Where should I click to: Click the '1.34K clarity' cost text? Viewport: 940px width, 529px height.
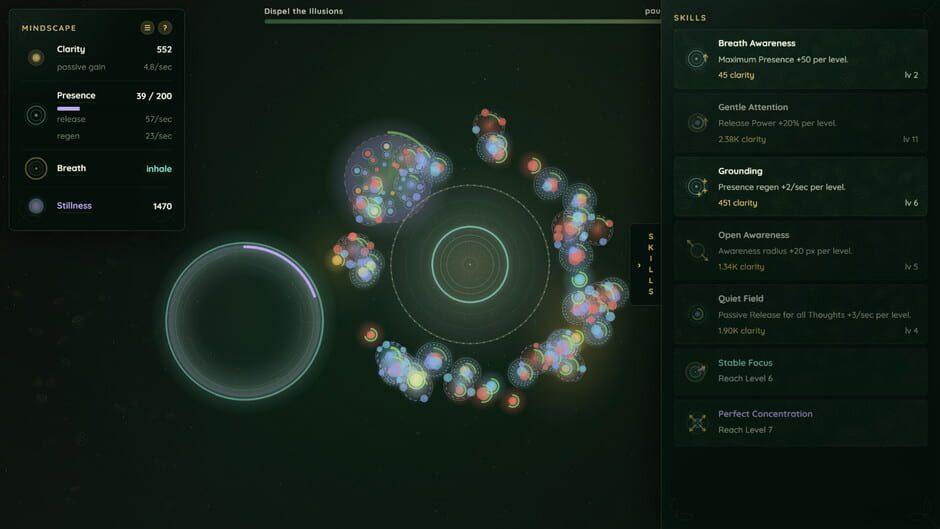[x=741, y=267]
